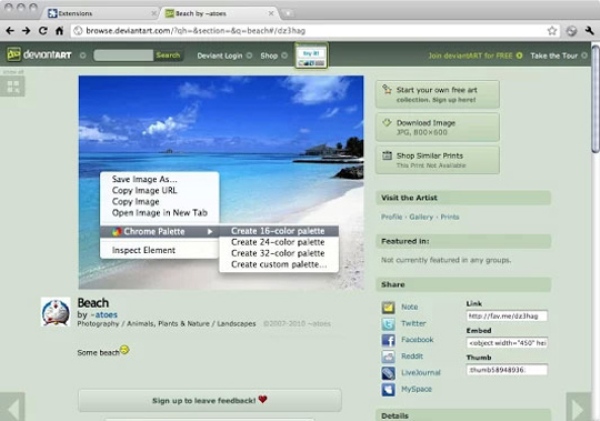
Task: Click the Facebook share icon
Action: (x=388, y=340)
